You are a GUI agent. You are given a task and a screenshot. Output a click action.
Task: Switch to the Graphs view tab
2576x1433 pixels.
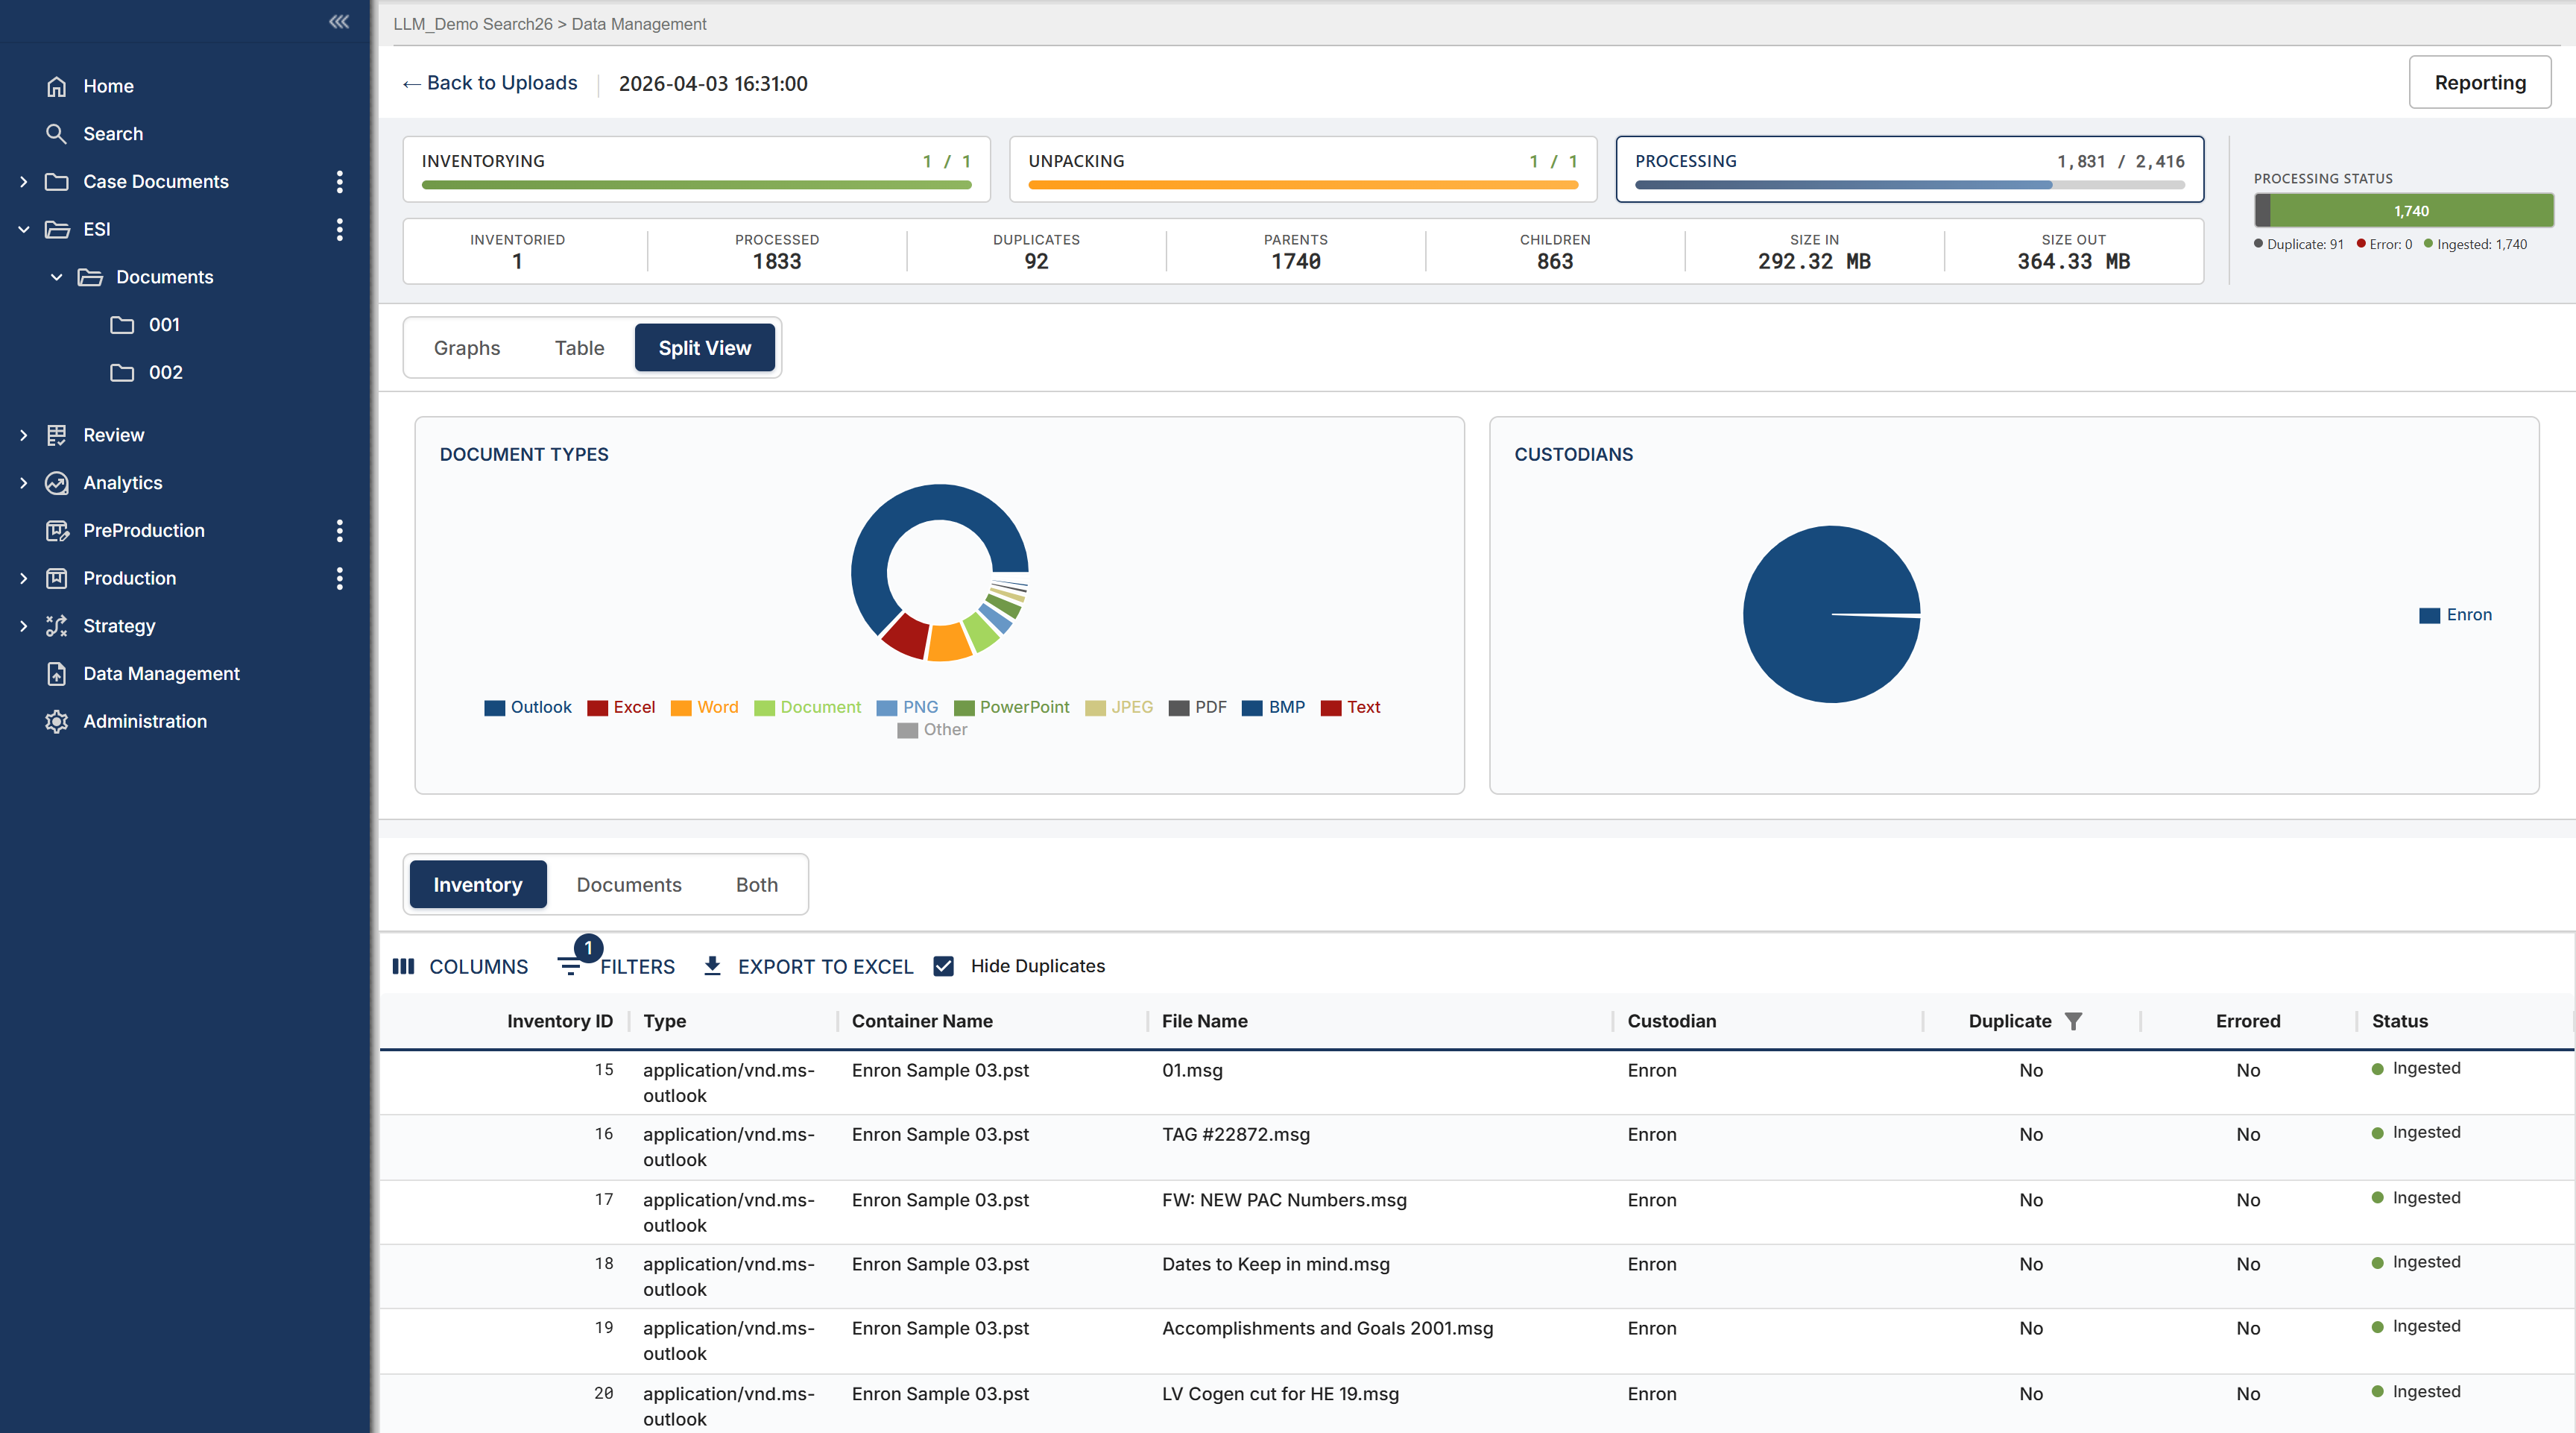click(x=467, y=348)
